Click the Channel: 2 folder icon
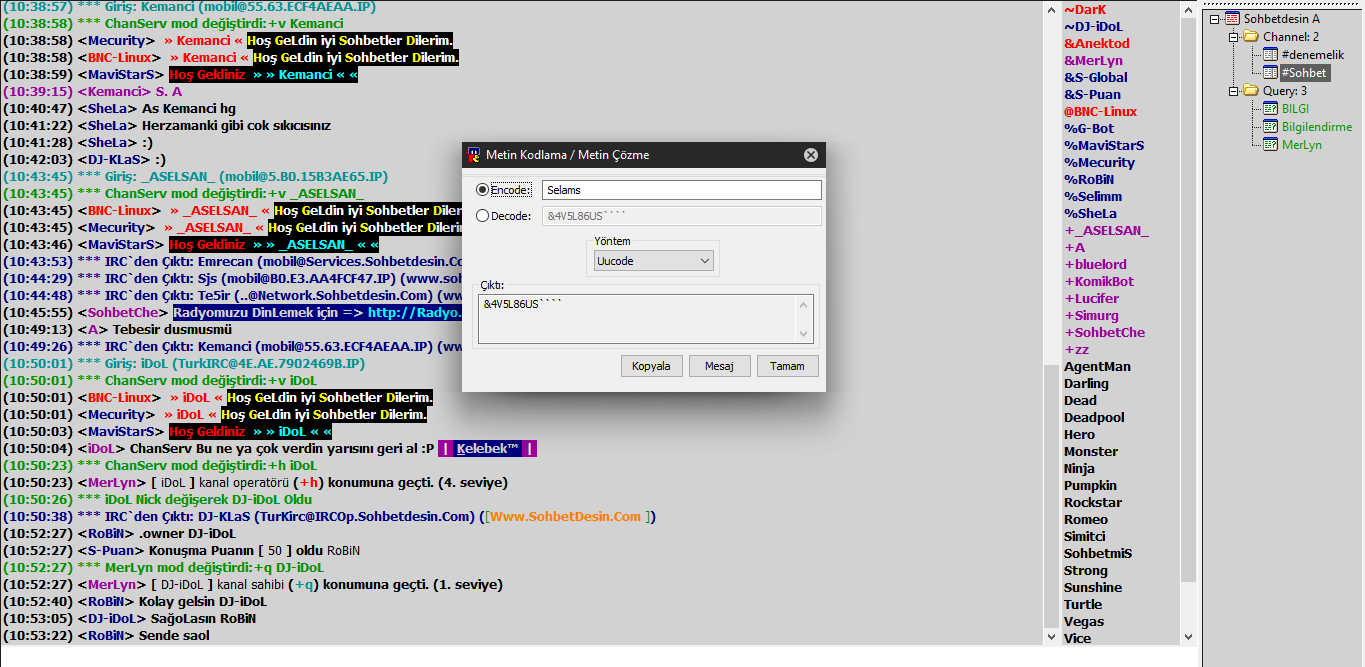 pyautogui.click(x=1251, y=37)
